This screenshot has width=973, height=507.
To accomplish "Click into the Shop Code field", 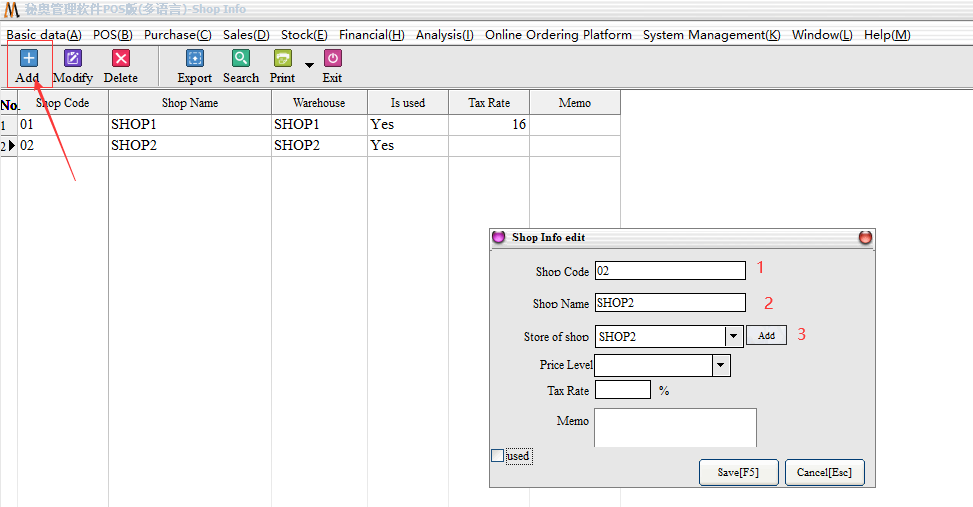I will 670,271.
